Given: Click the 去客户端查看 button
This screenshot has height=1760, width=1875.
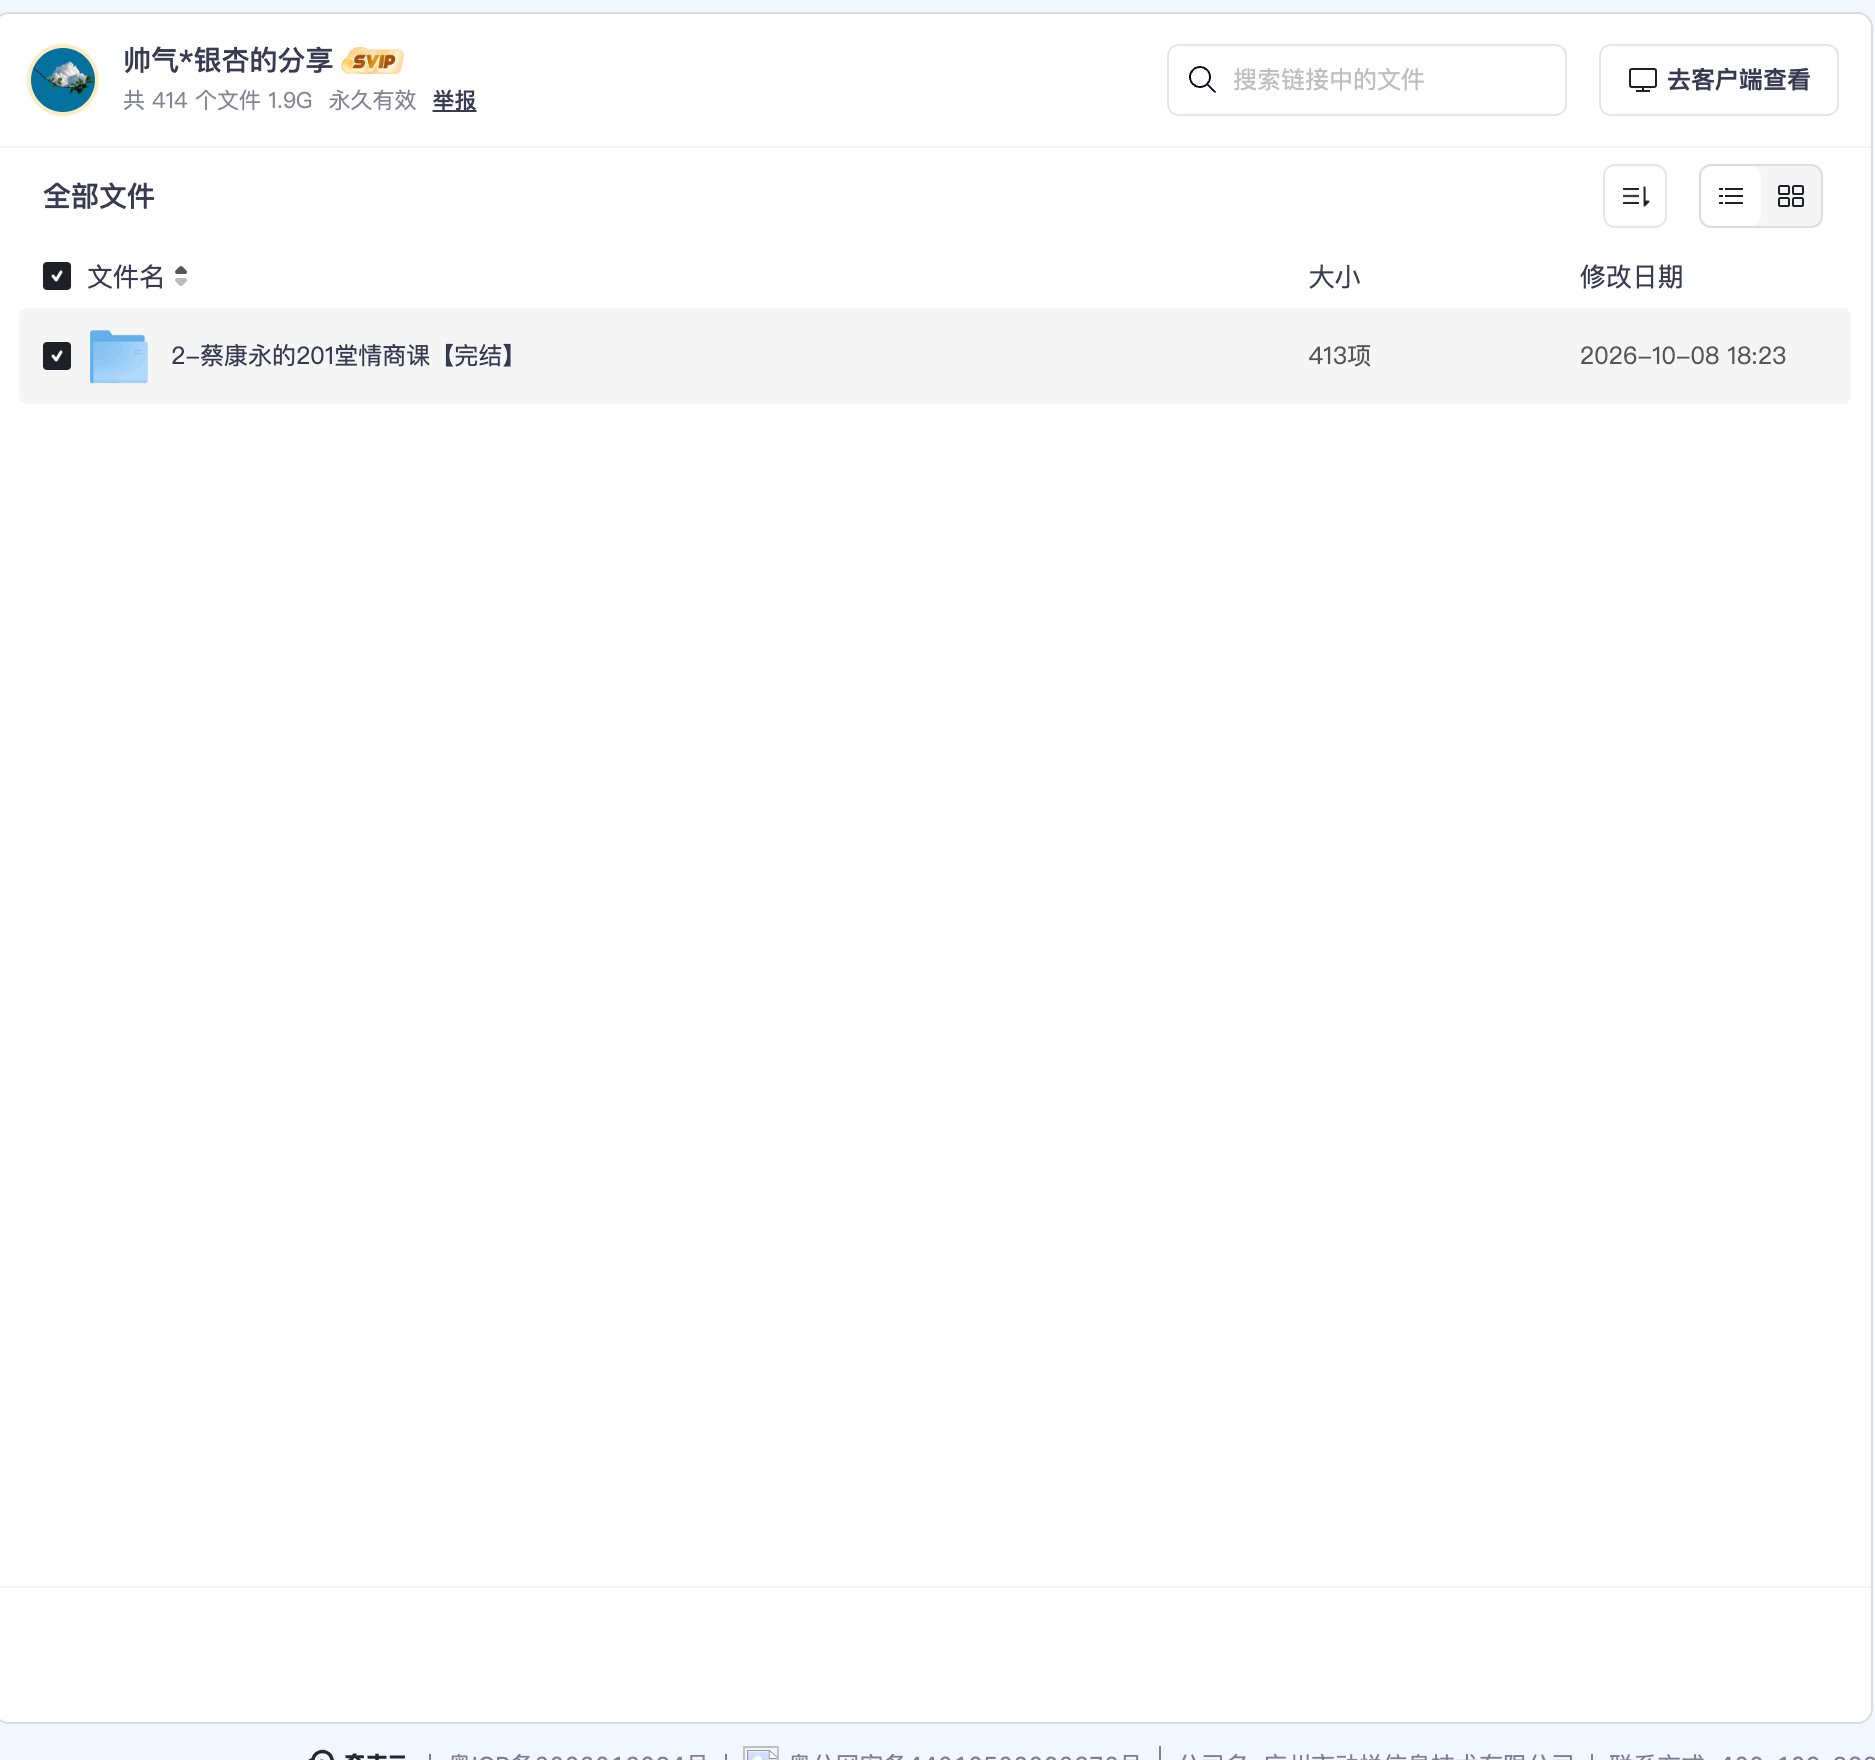Looking at the screenshot, I should [x=1718, y=80].
